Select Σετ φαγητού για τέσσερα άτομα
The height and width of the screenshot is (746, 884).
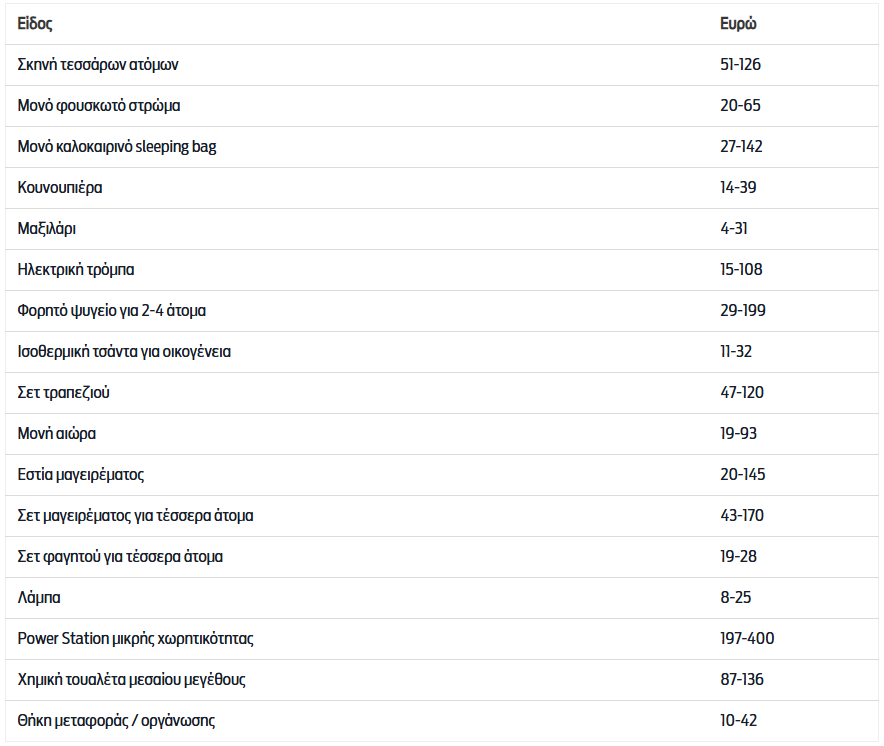coord(120,557)
